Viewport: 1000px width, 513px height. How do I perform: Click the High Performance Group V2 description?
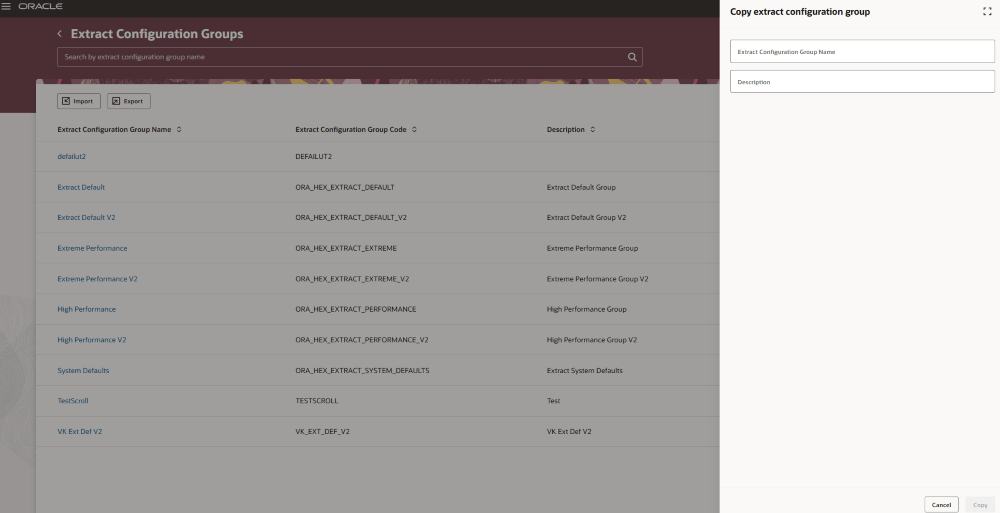(591, 340)
